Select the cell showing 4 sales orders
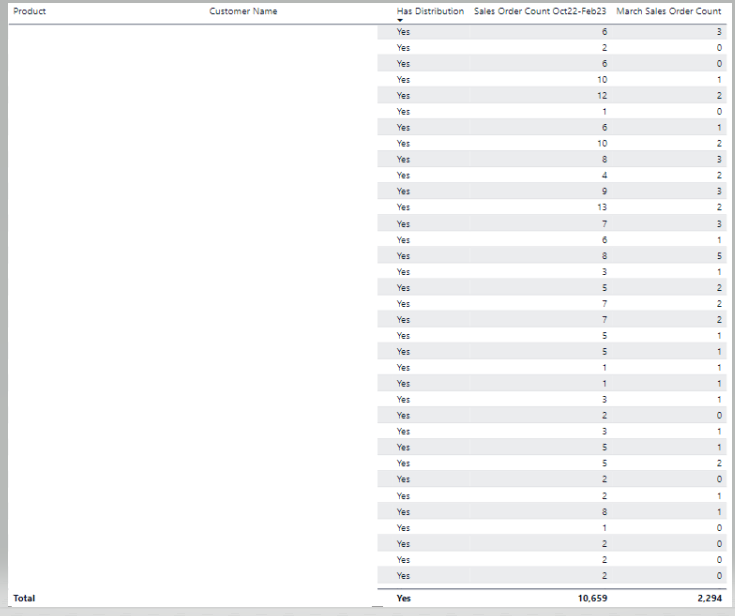This screenshot has width=735, height=616. (x=604, y=175)
